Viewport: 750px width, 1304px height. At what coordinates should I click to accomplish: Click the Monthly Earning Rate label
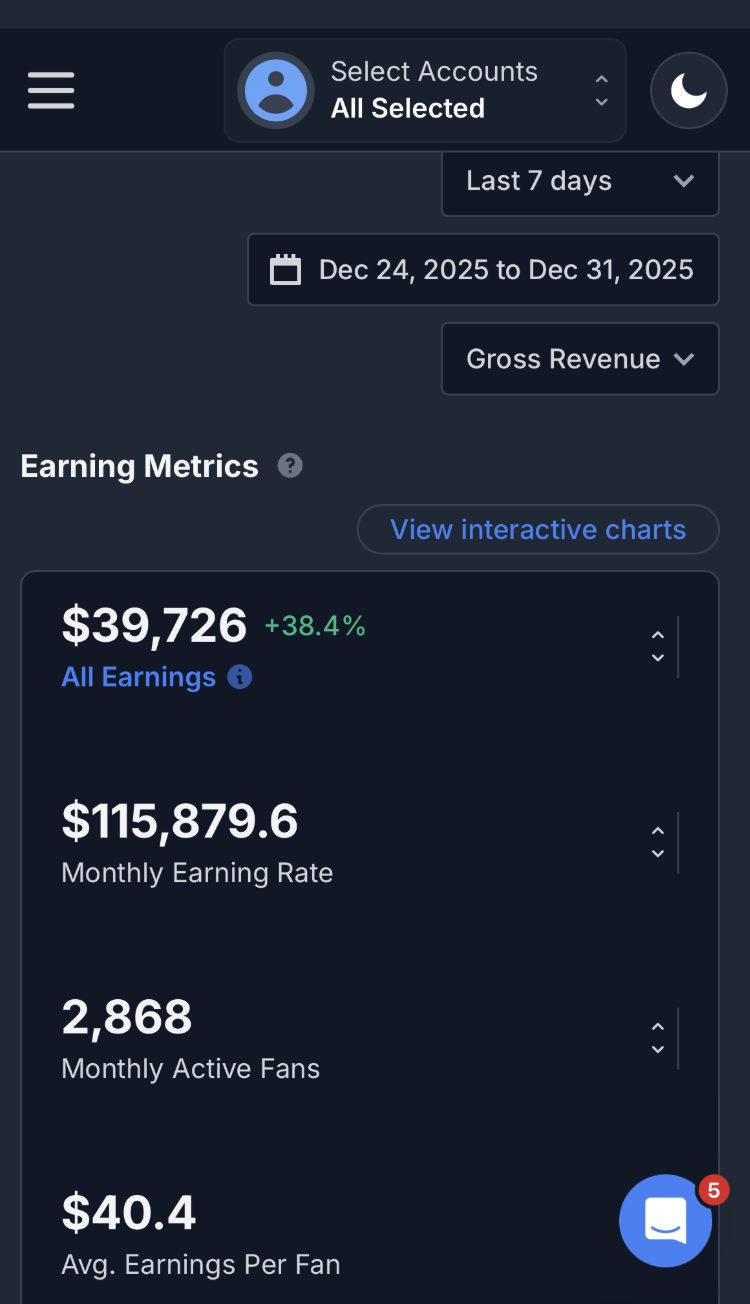click(197, 873)
